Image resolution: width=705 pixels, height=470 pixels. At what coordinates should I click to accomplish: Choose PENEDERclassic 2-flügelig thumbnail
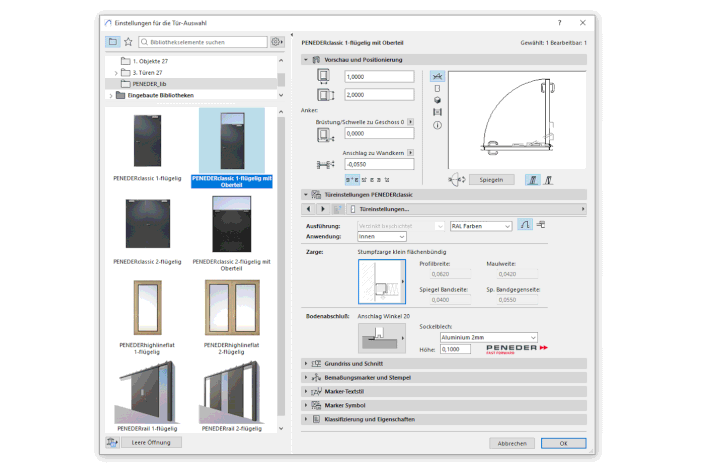tap(148, 224)
